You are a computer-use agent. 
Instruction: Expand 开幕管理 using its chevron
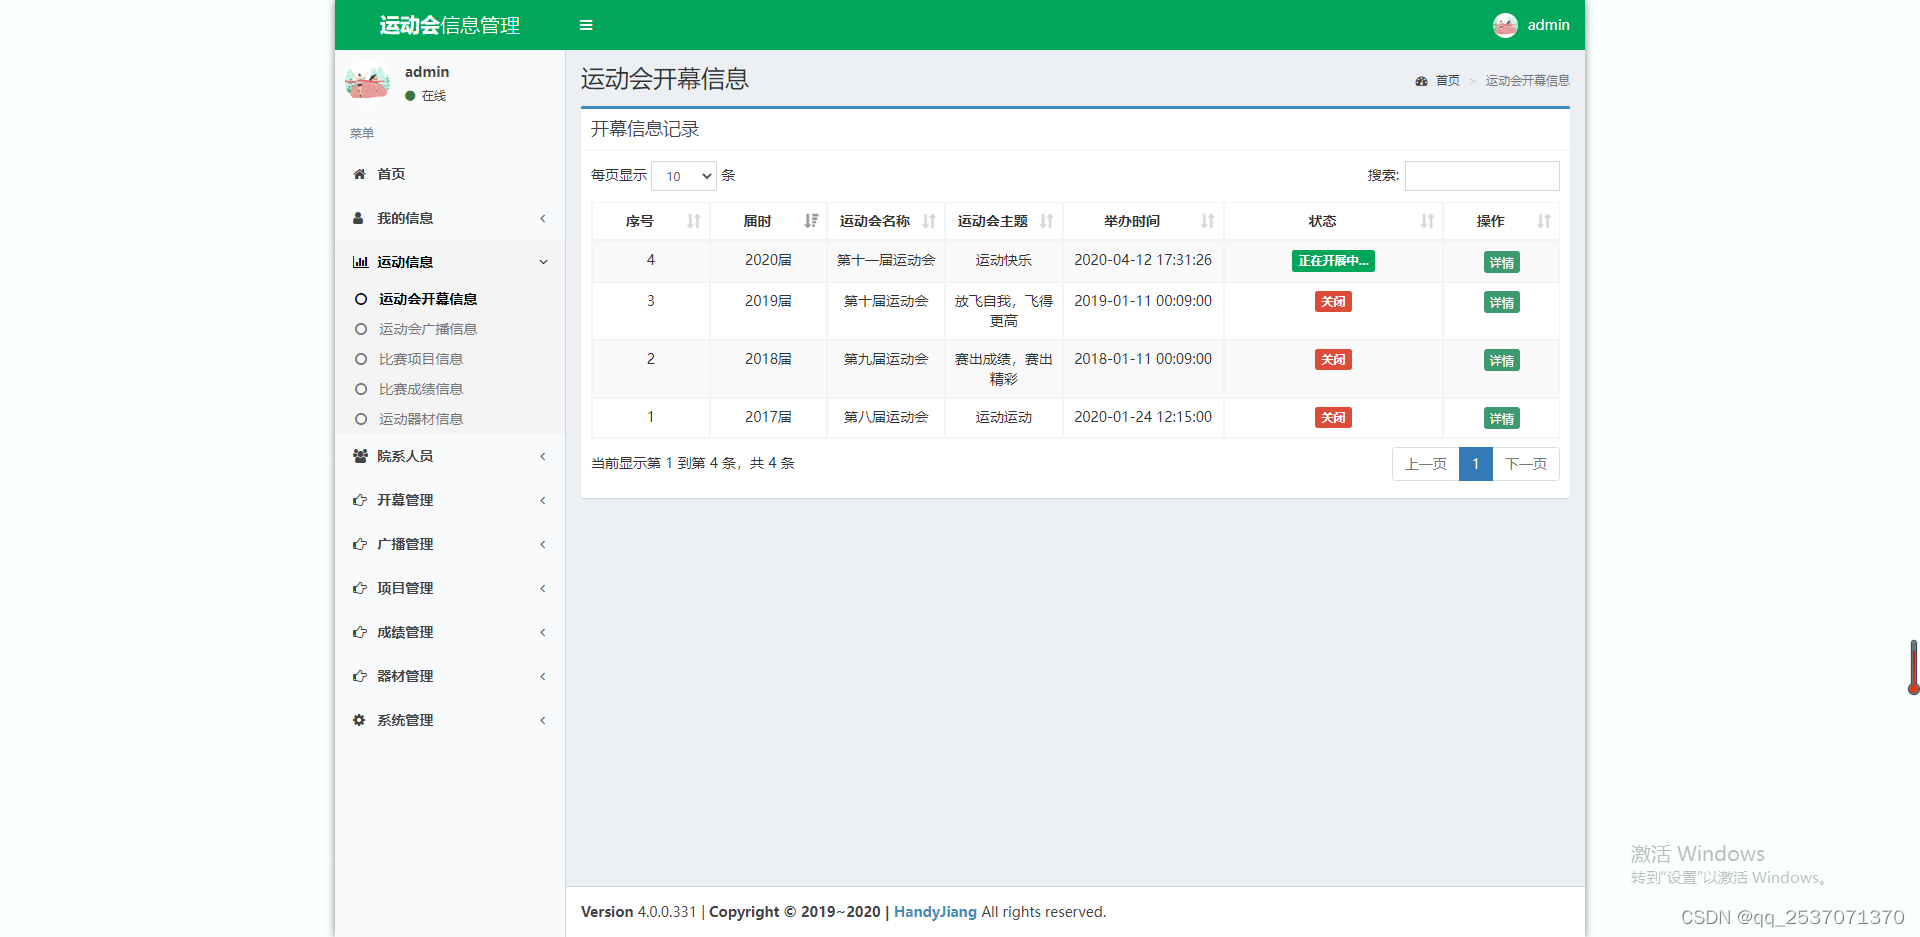coord(543,500)
